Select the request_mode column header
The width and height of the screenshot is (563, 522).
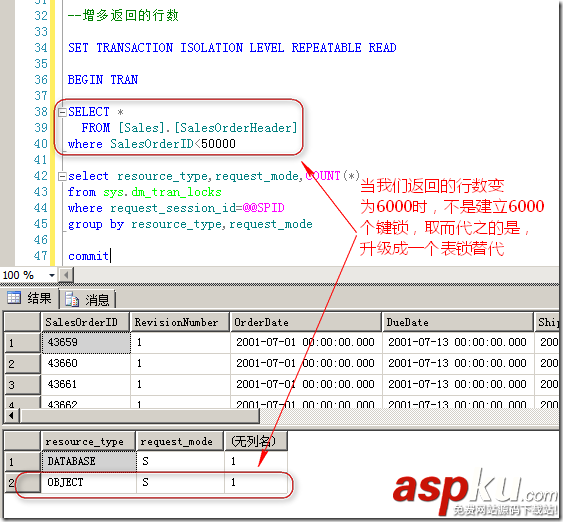click(180, 441)
